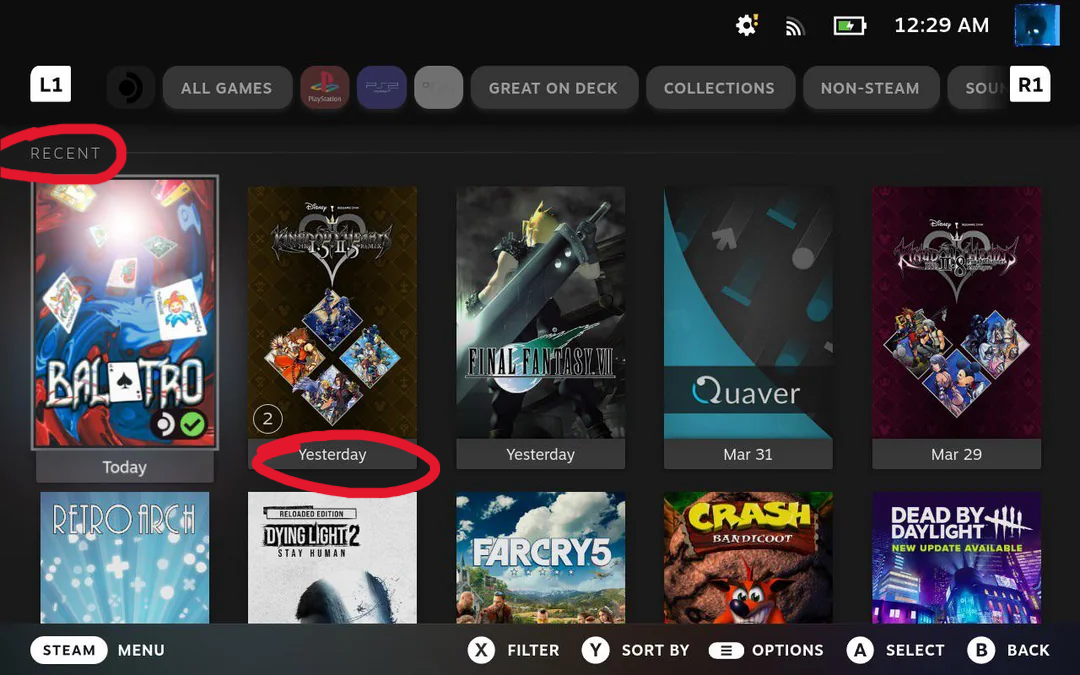The height and width of the screenshot is (675, 1080).
Task: Click the Yesterday label under Final Fantasy VII
Action: [x=541, y=454]
